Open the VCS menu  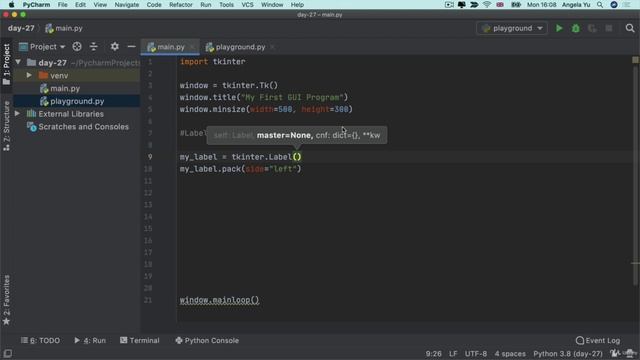pos(247,5)
